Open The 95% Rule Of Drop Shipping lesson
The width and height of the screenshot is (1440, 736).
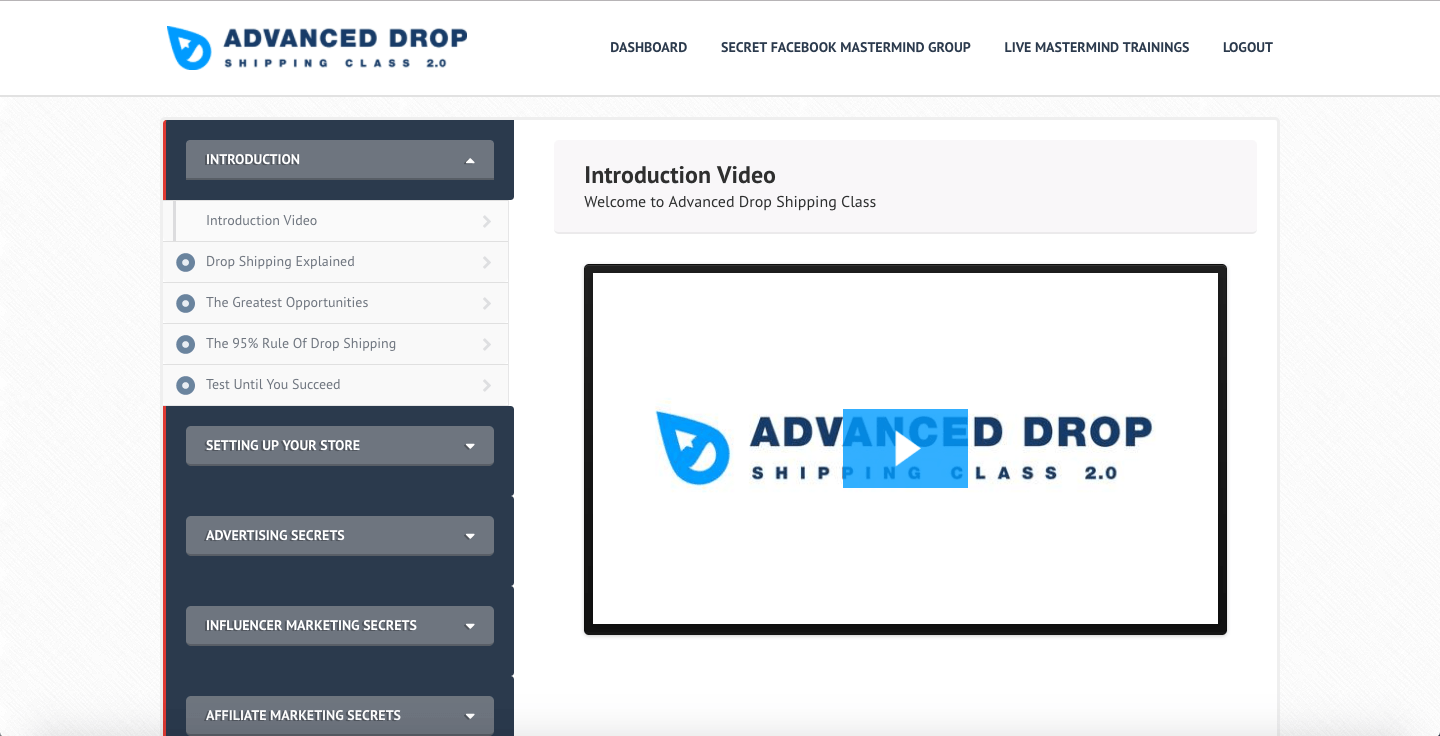pos(335,344)
